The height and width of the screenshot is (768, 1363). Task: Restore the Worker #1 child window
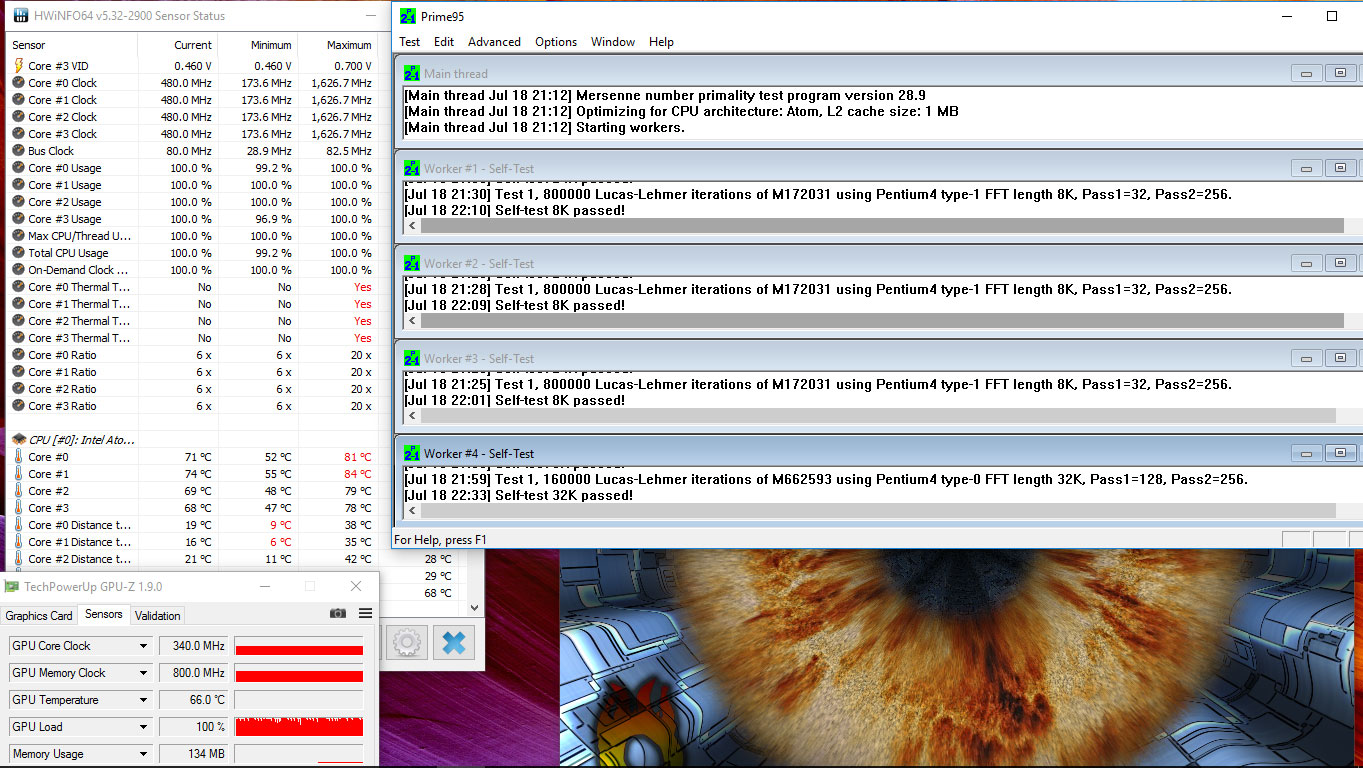(1341, 168)
